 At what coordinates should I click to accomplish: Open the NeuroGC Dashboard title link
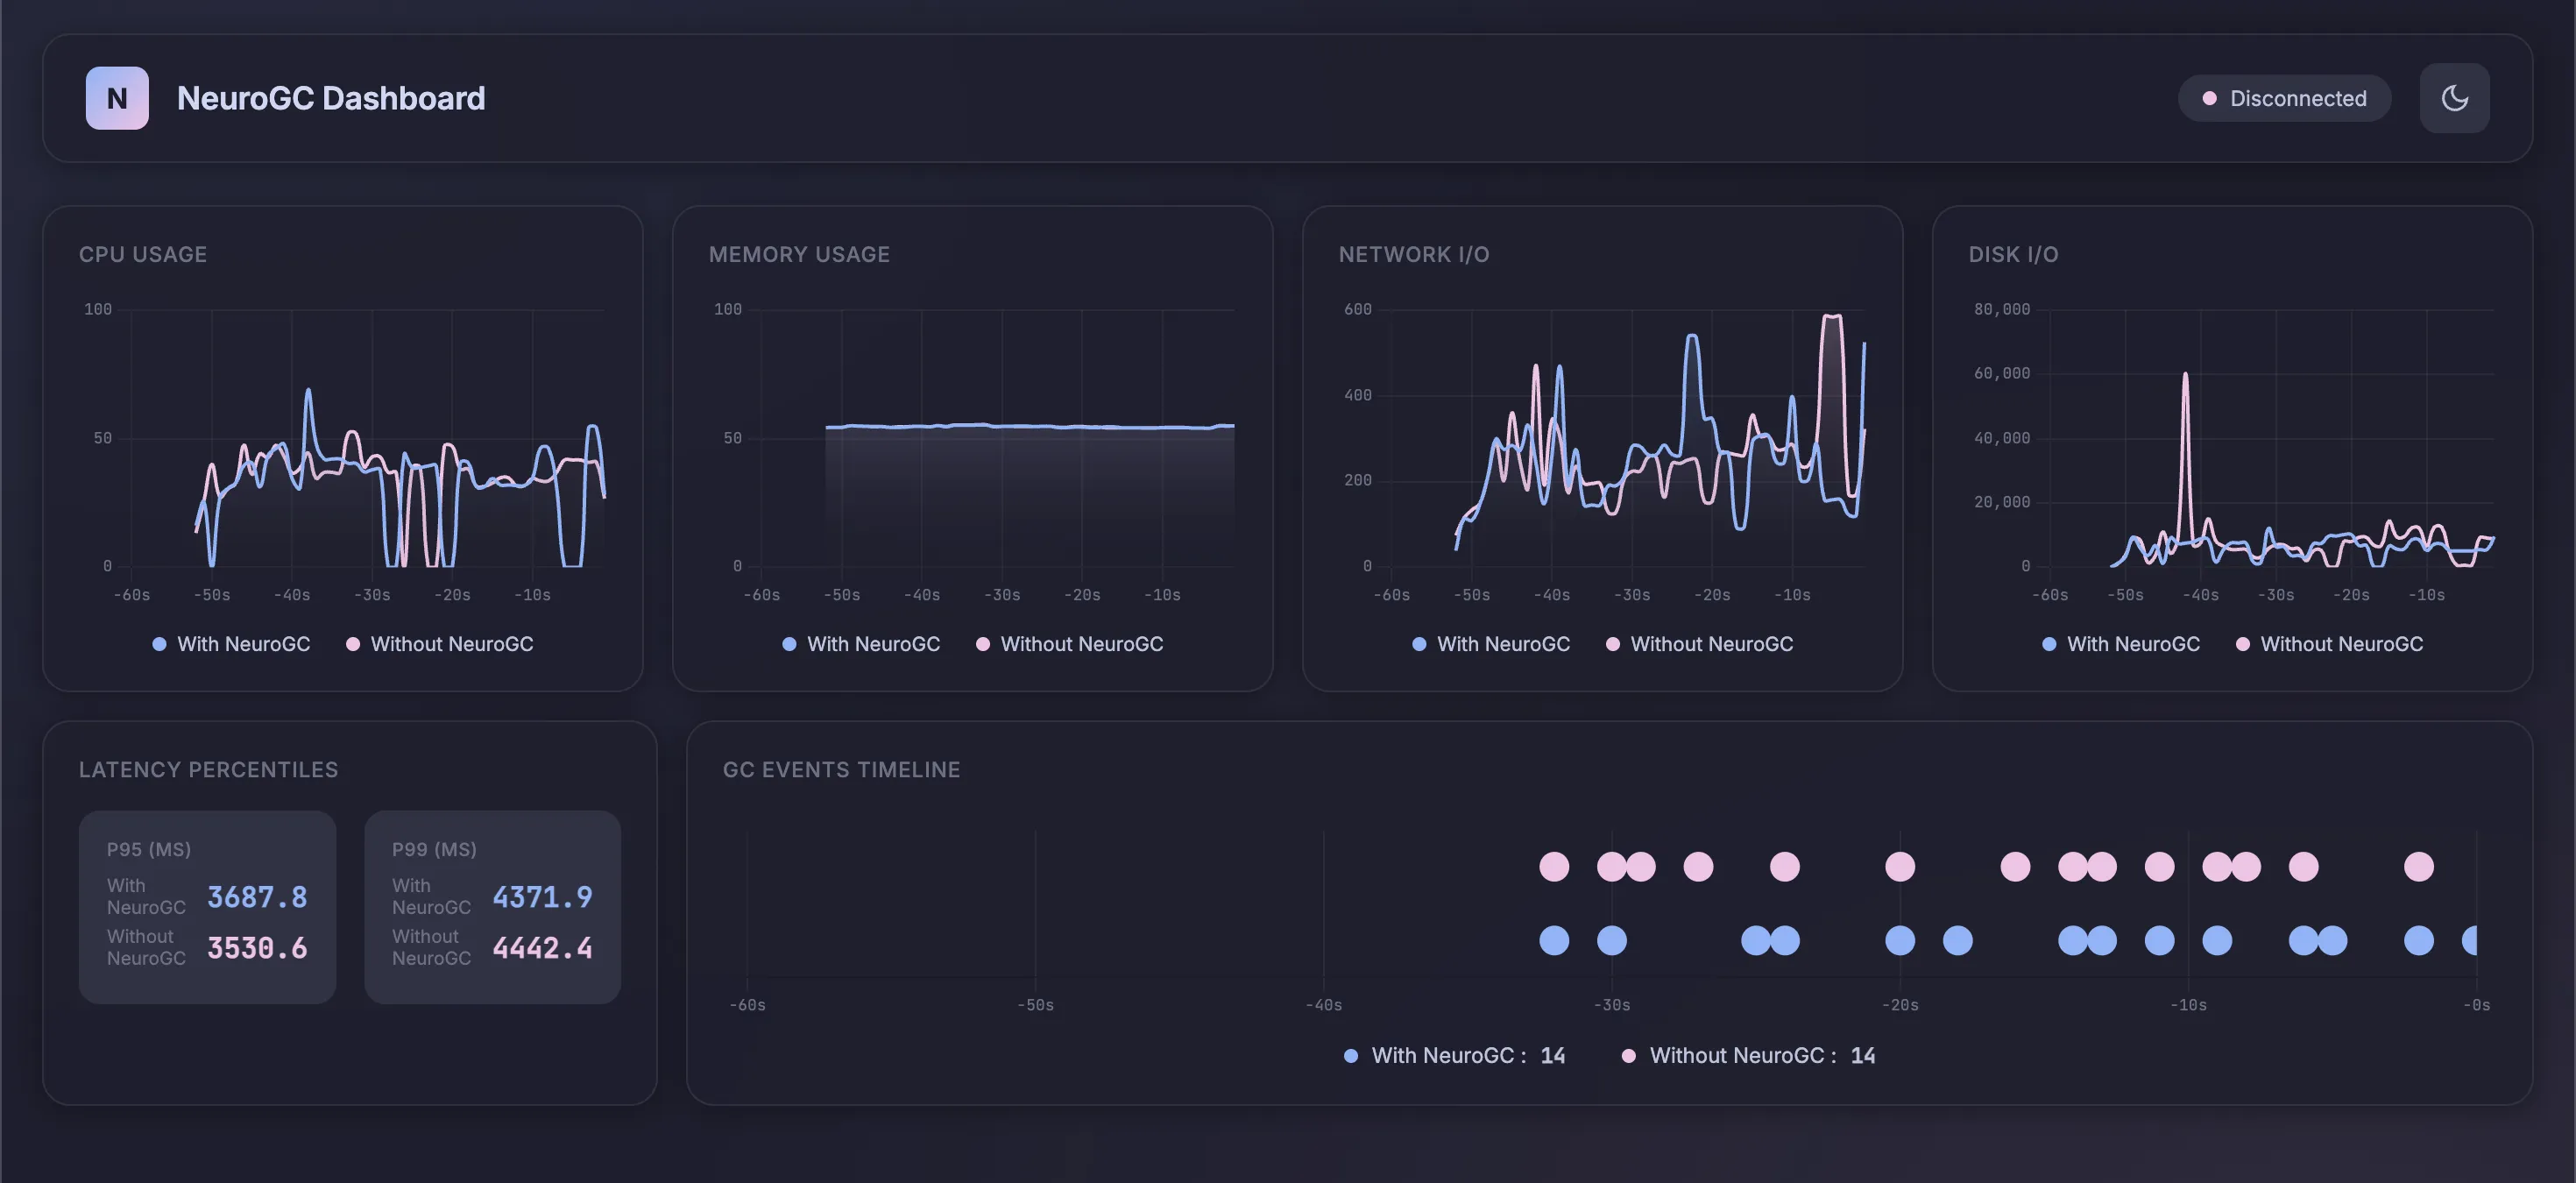(331, 98)
